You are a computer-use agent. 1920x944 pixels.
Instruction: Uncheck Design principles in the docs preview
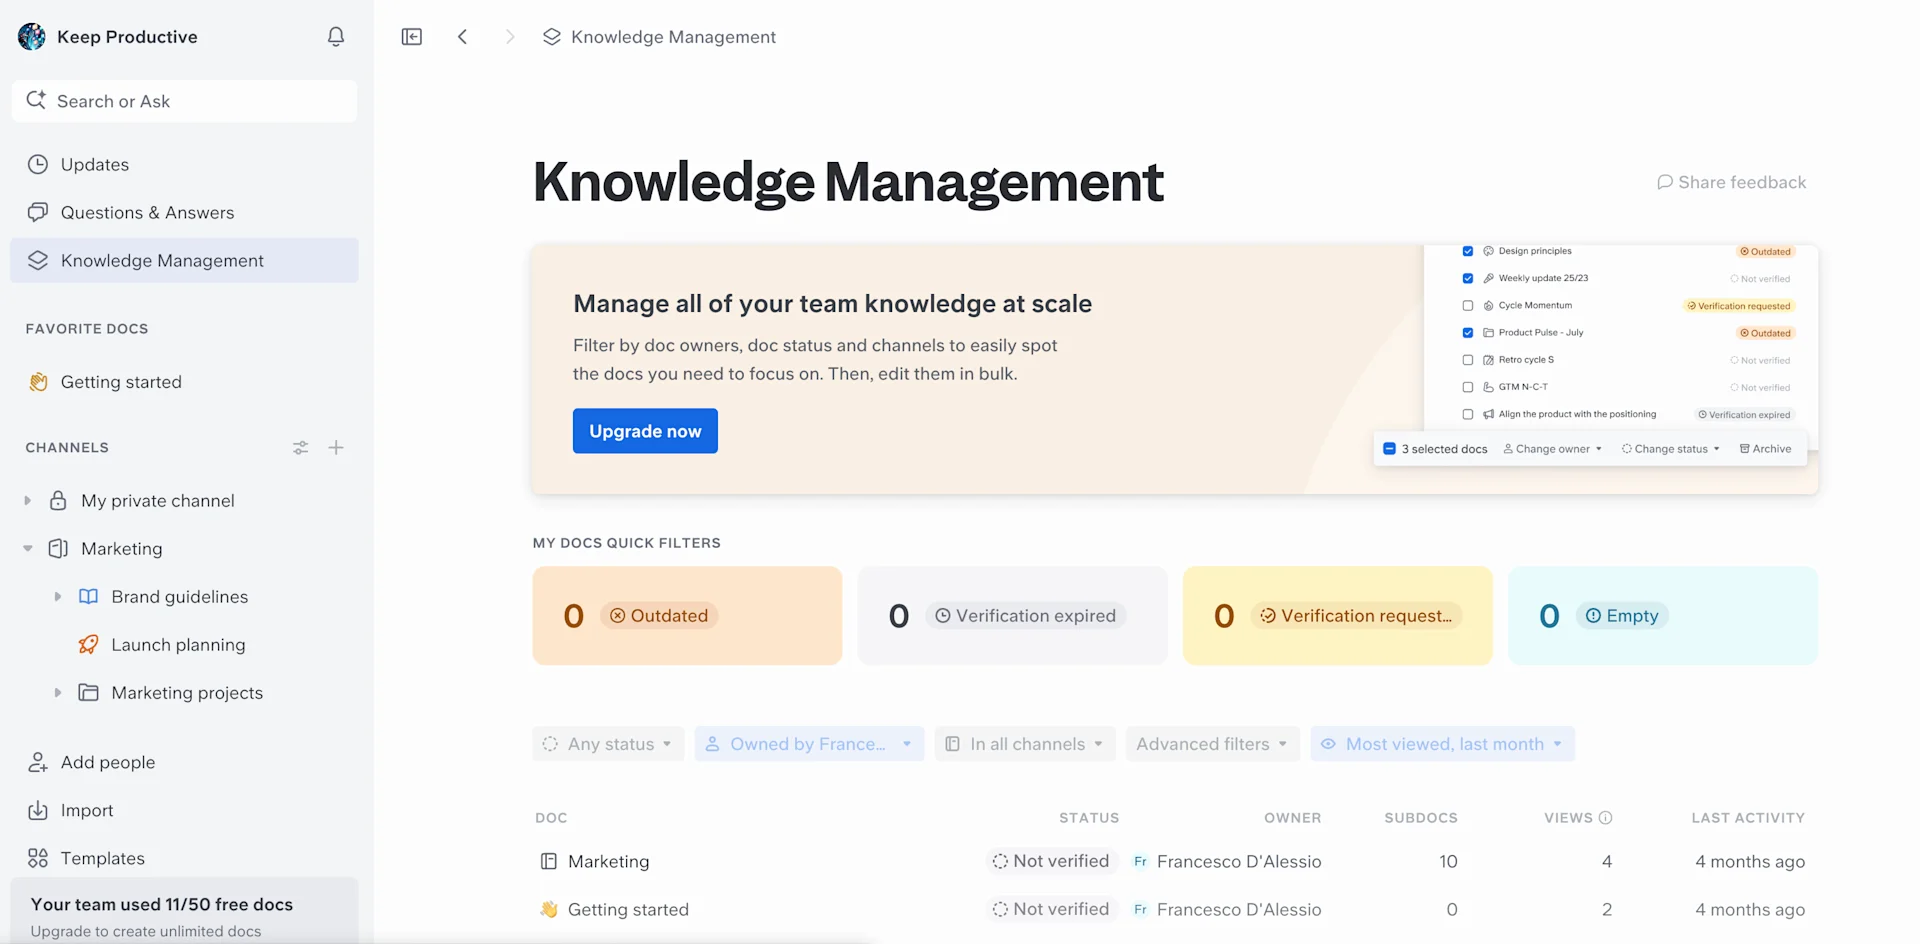point(1467,251)
